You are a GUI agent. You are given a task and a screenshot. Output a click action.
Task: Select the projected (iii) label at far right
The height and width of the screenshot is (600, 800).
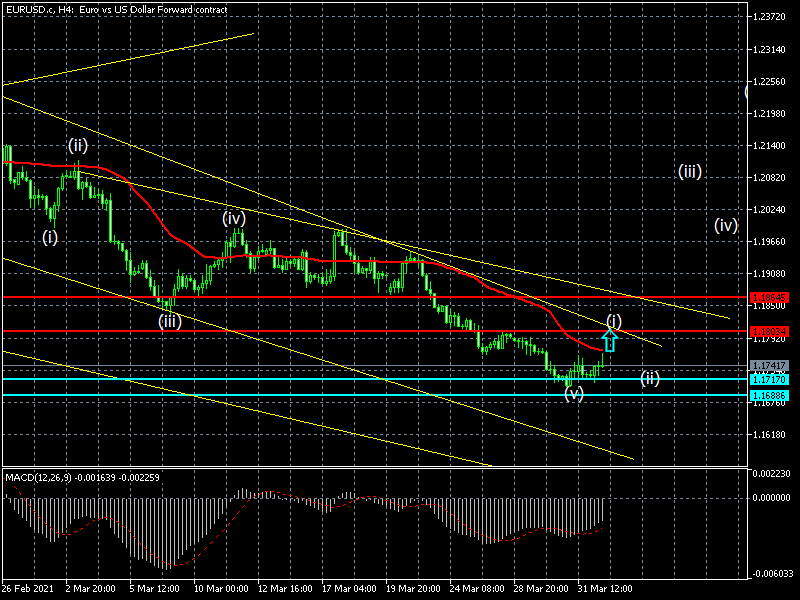coord(690,171)
